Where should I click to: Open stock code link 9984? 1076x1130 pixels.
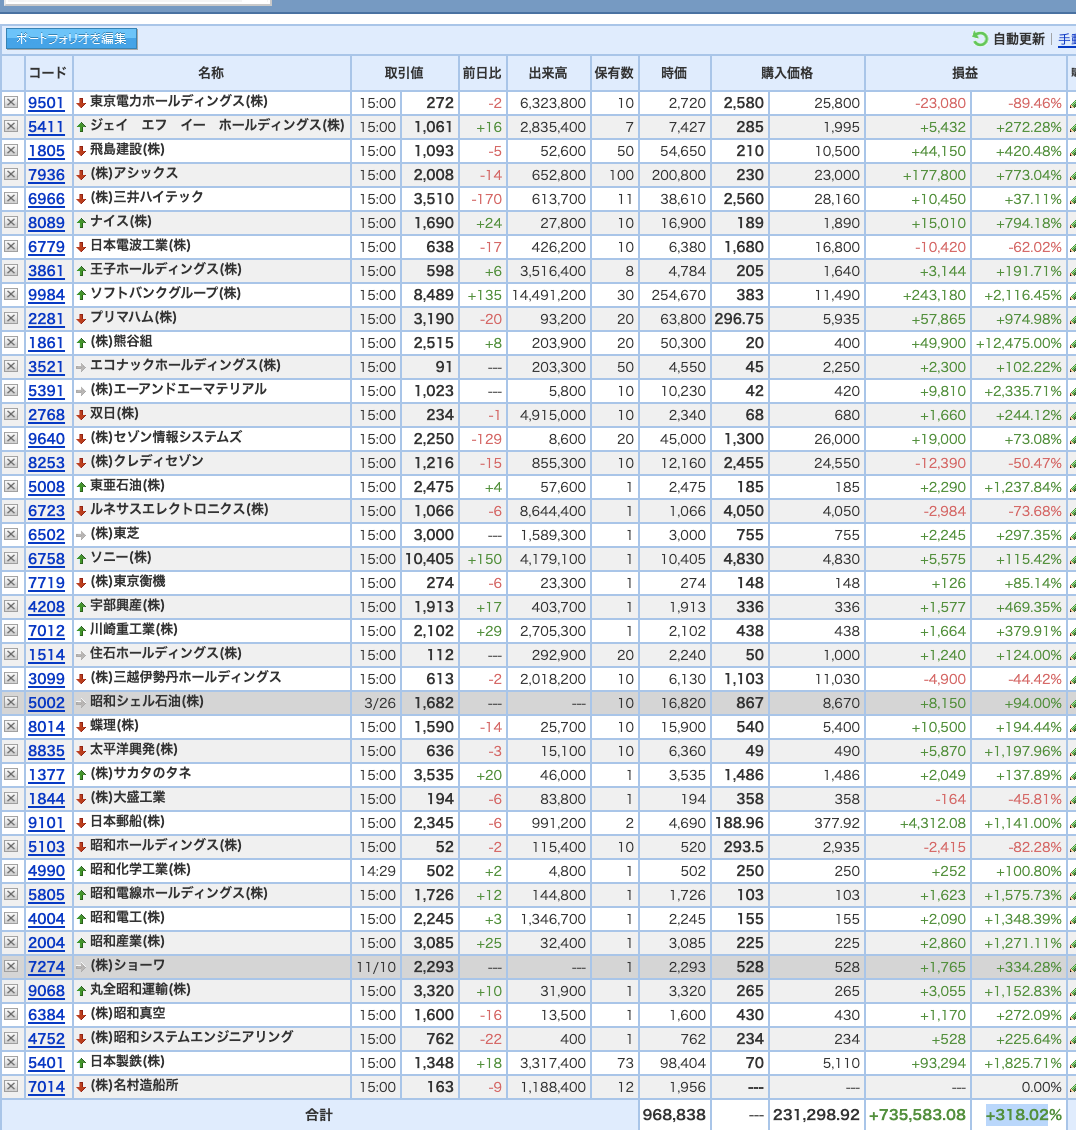click(x=46, y=295)
